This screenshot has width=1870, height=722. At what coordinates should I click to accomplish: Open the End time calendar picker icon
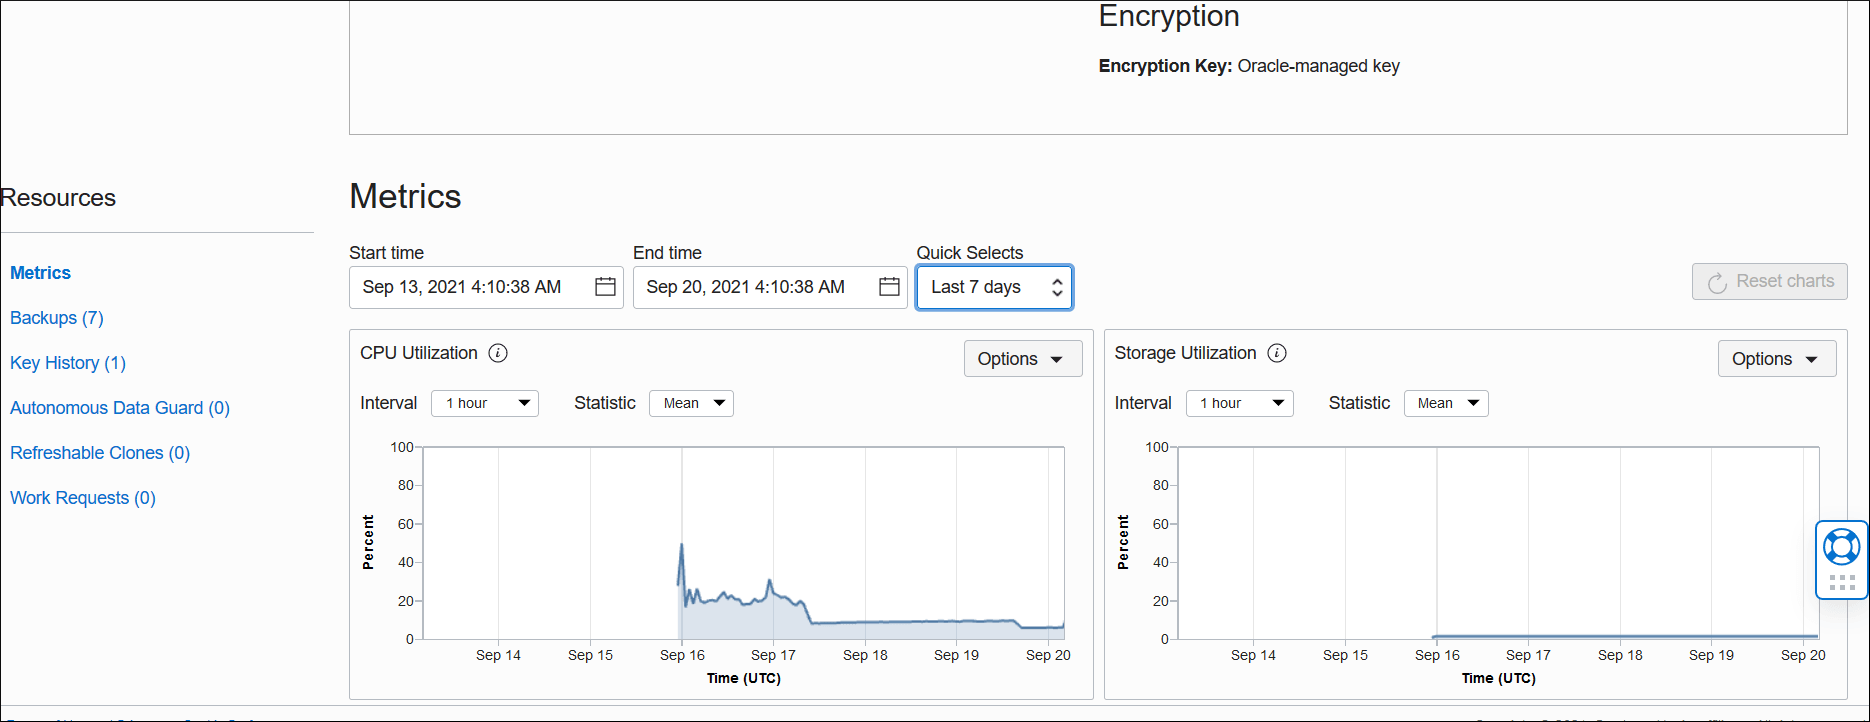coord(889,287)
